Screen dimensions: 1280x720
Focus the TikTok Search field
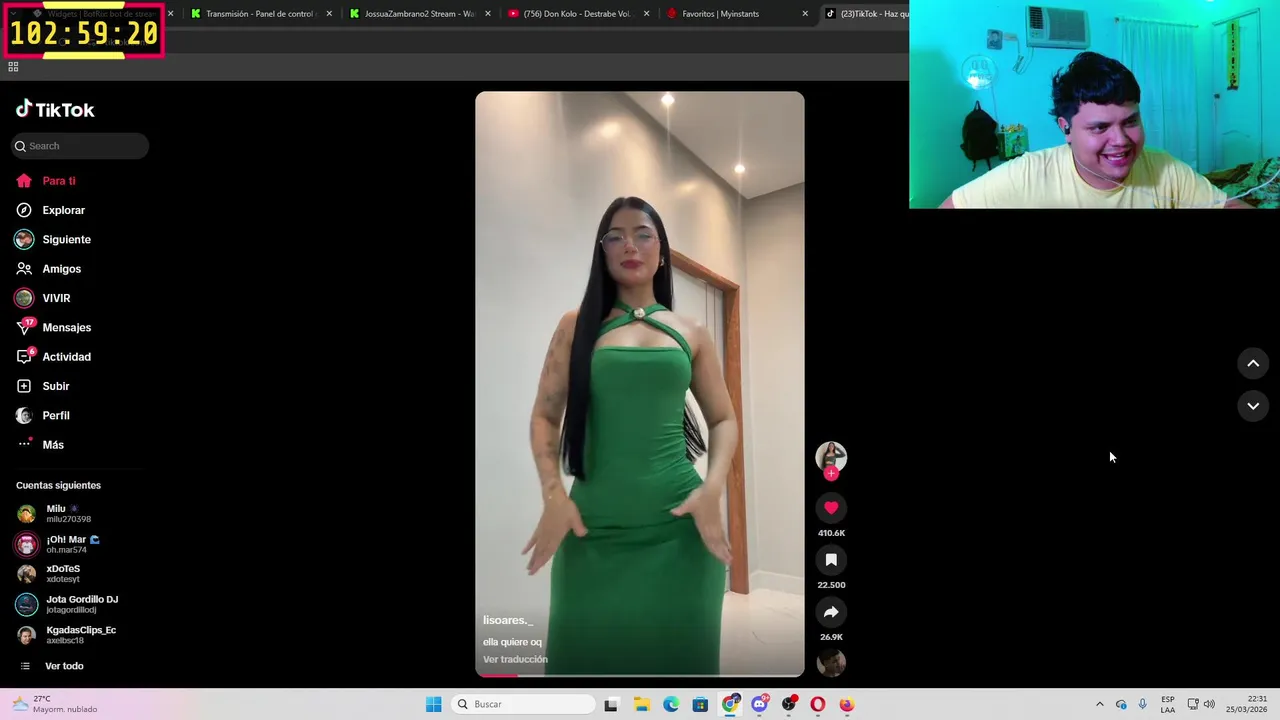click(80, 146)
